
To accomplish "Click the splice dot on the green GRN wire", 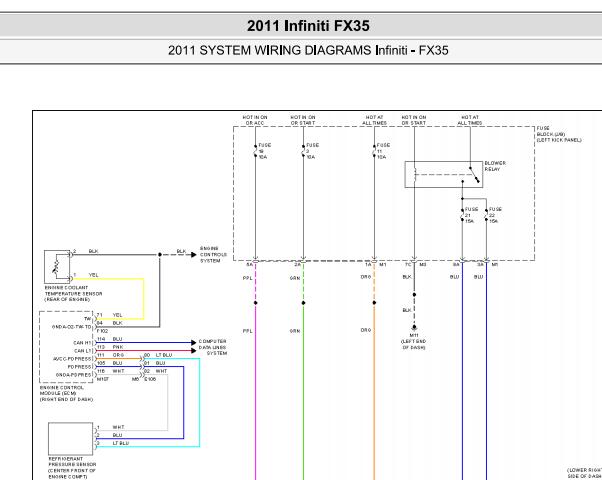I will [x=303, y=303].
